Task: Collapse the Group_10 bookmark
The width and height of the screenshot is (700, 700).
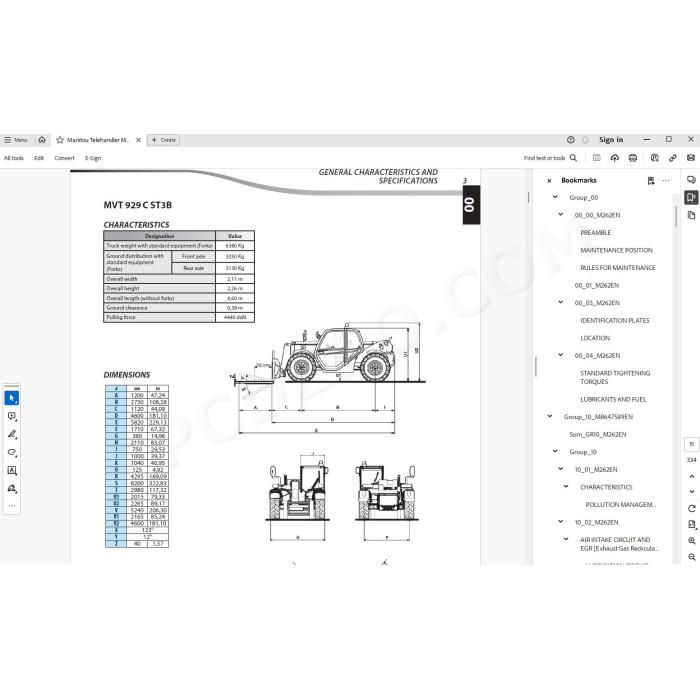Action: point(555,451)
